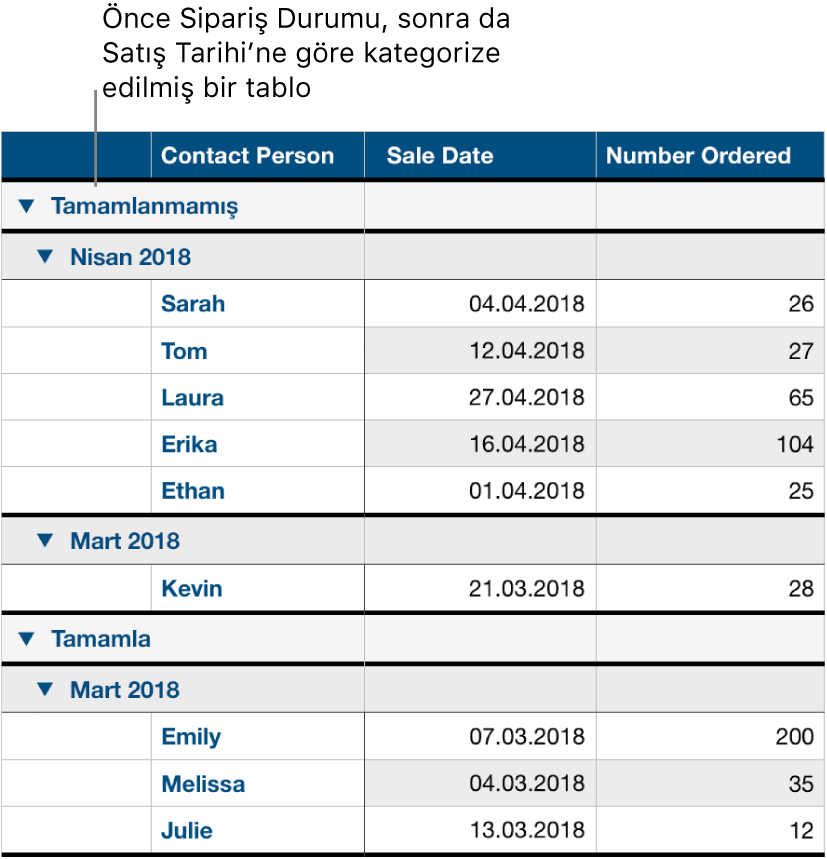This screenshot has width=827, height=859.
Task: Collapse the first Mart 2018 subgroup
Action: pyautogui.click(x=44, y=540)
